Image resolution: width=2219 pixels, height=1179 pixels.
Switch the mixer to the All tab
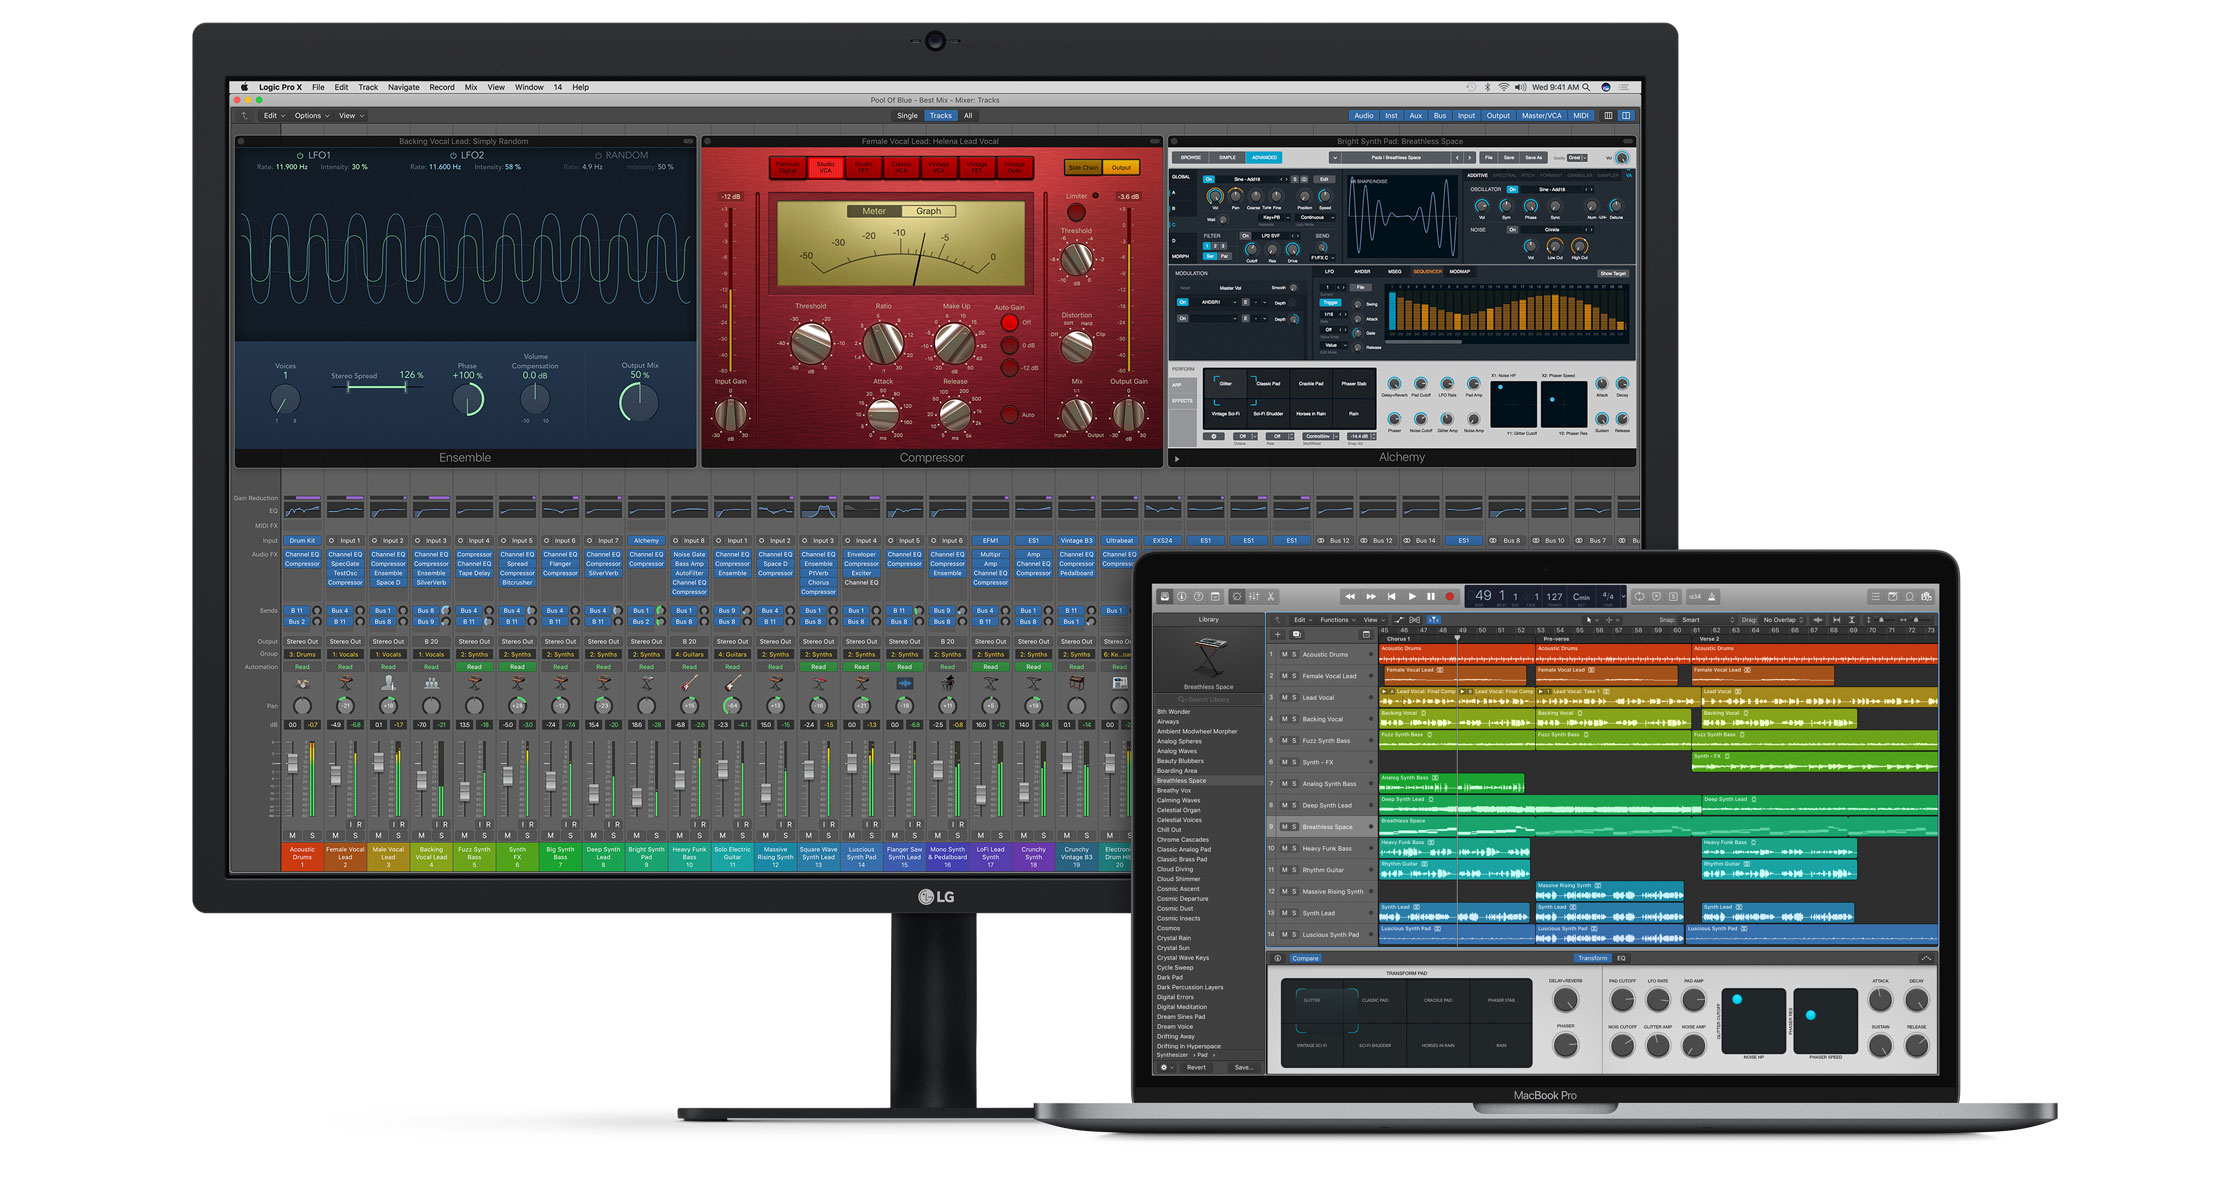tap(967, 116)
